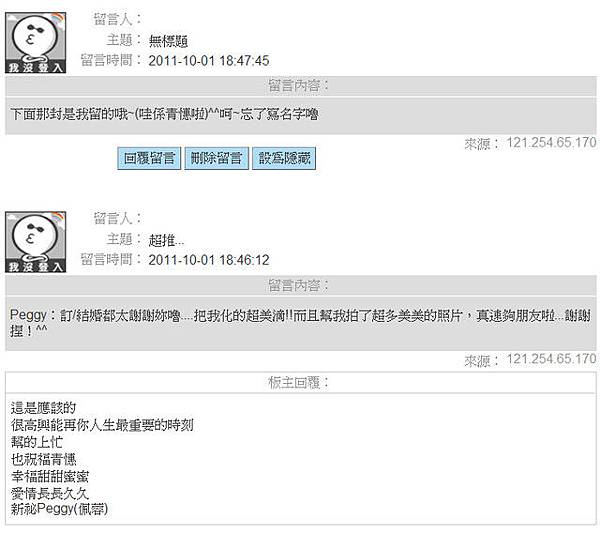Click timestamp 2011-10-01 18:46:12
Screen dimensions: 600x534
coord(209,260)
